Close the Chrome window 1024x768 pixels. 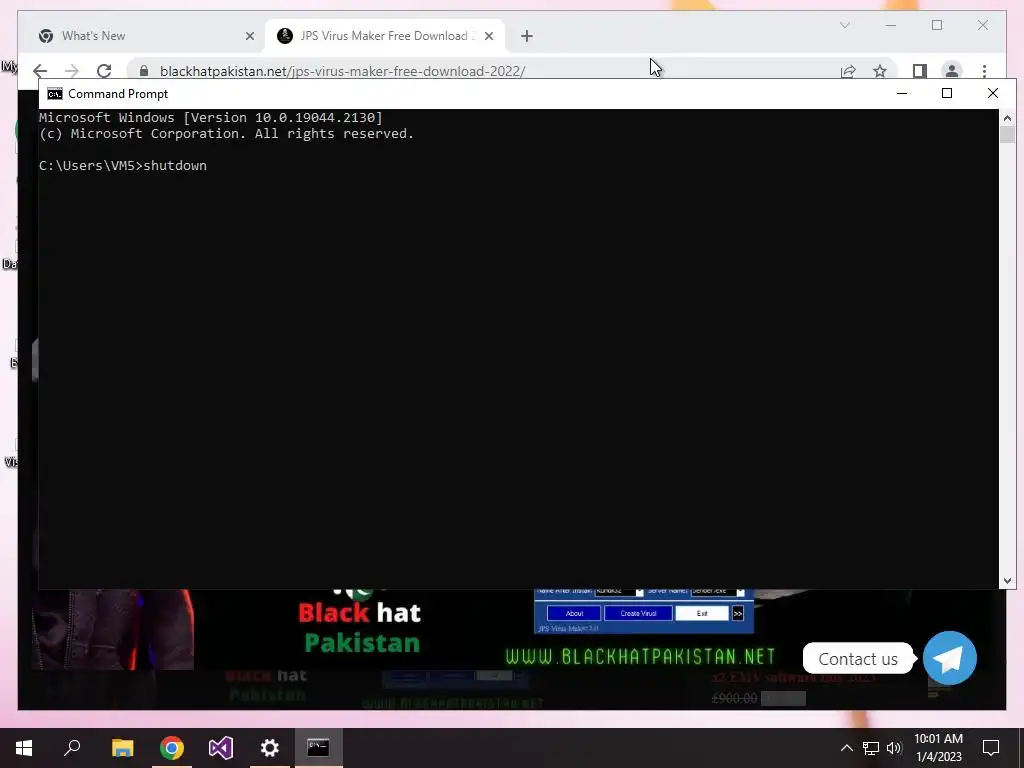click(983, 25)
